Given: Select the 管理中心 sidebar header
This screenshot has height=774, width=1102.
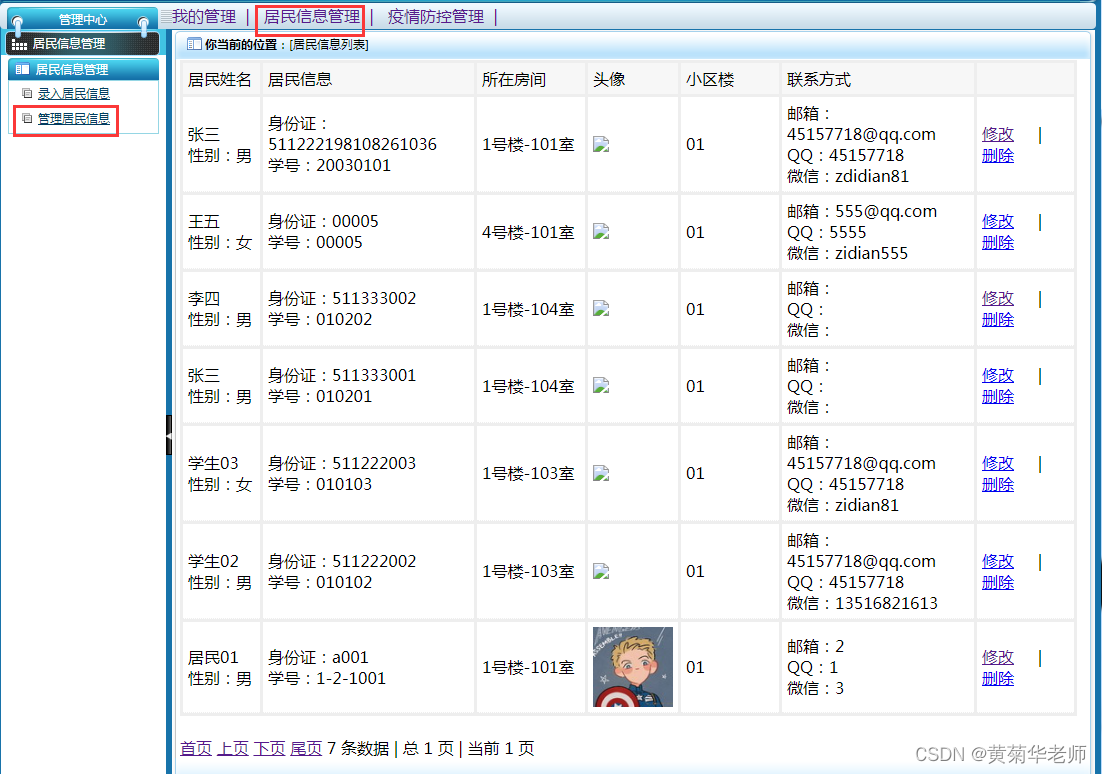Looking at the screenshot, I should 83,20.
